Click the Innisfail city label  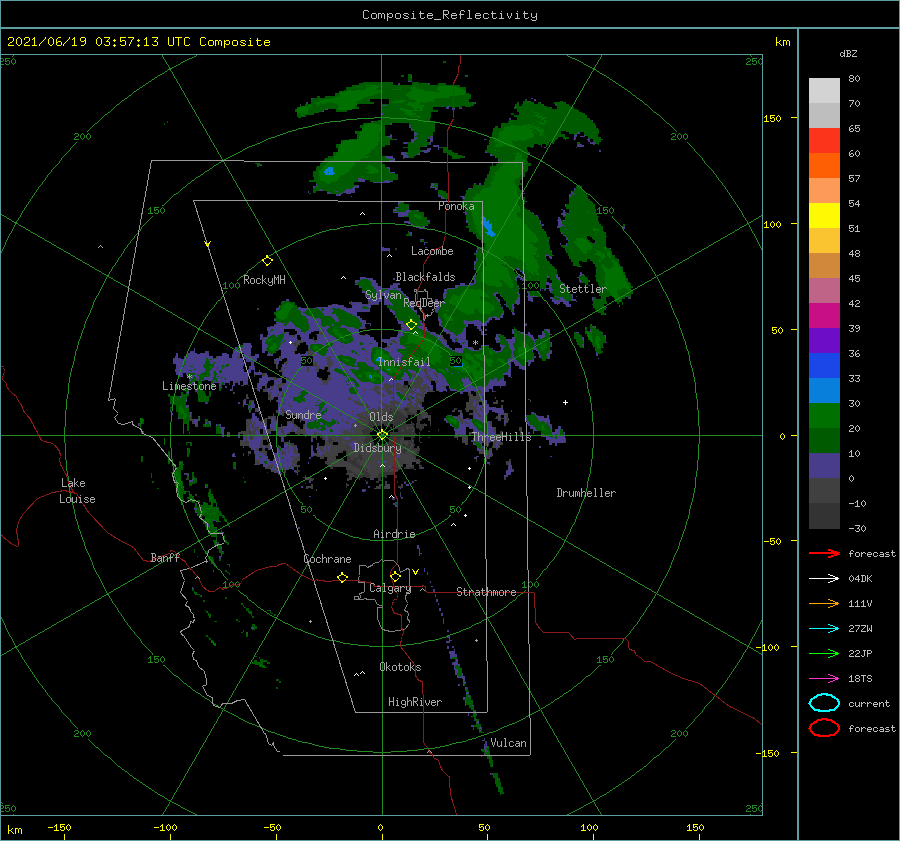404,362
